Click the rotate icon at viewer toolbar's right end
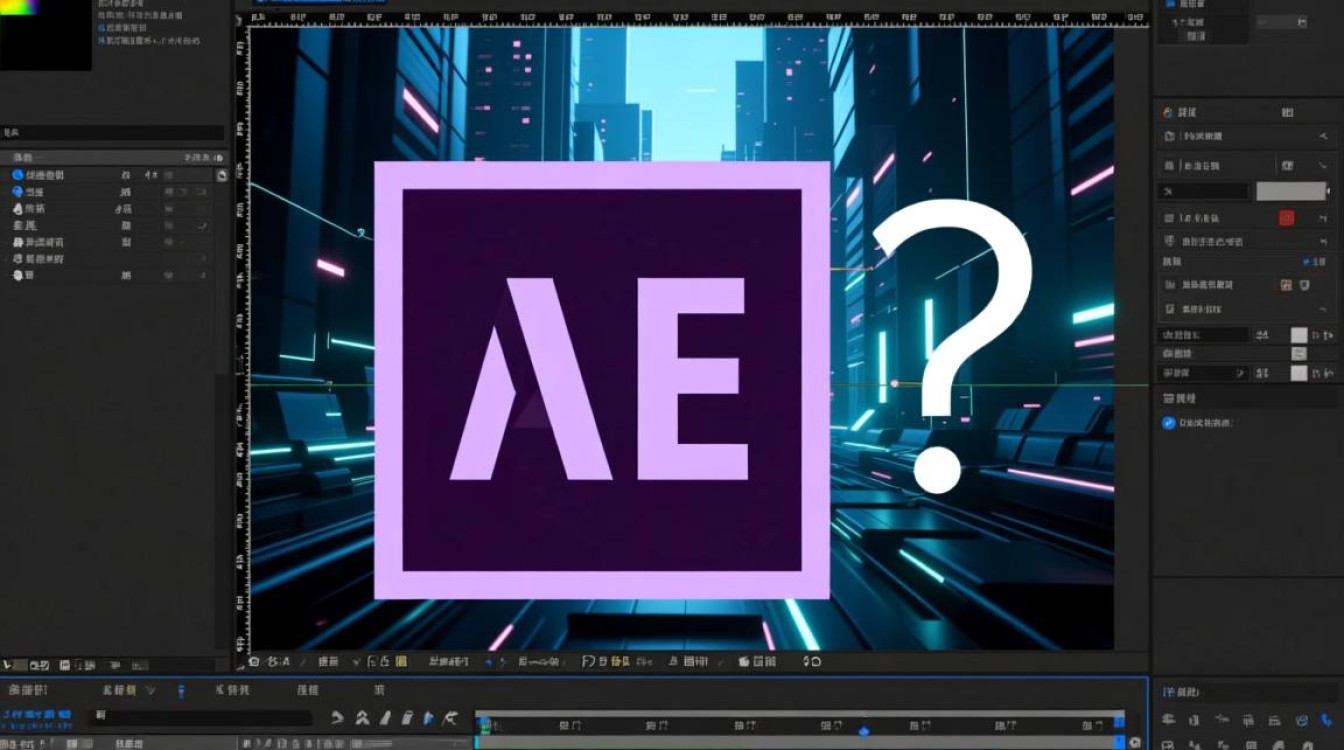Viewport: 1344px width, 750px height. click(x=813, y=662)
